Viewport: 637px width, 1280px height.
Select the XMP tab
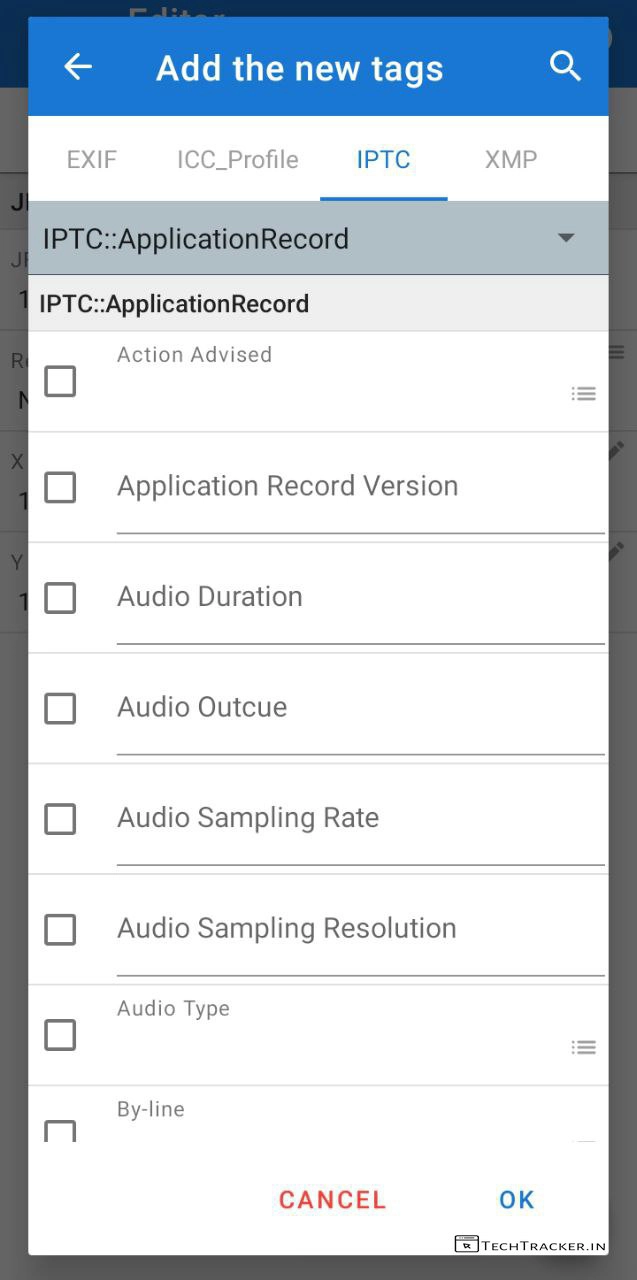click(511, 160)
